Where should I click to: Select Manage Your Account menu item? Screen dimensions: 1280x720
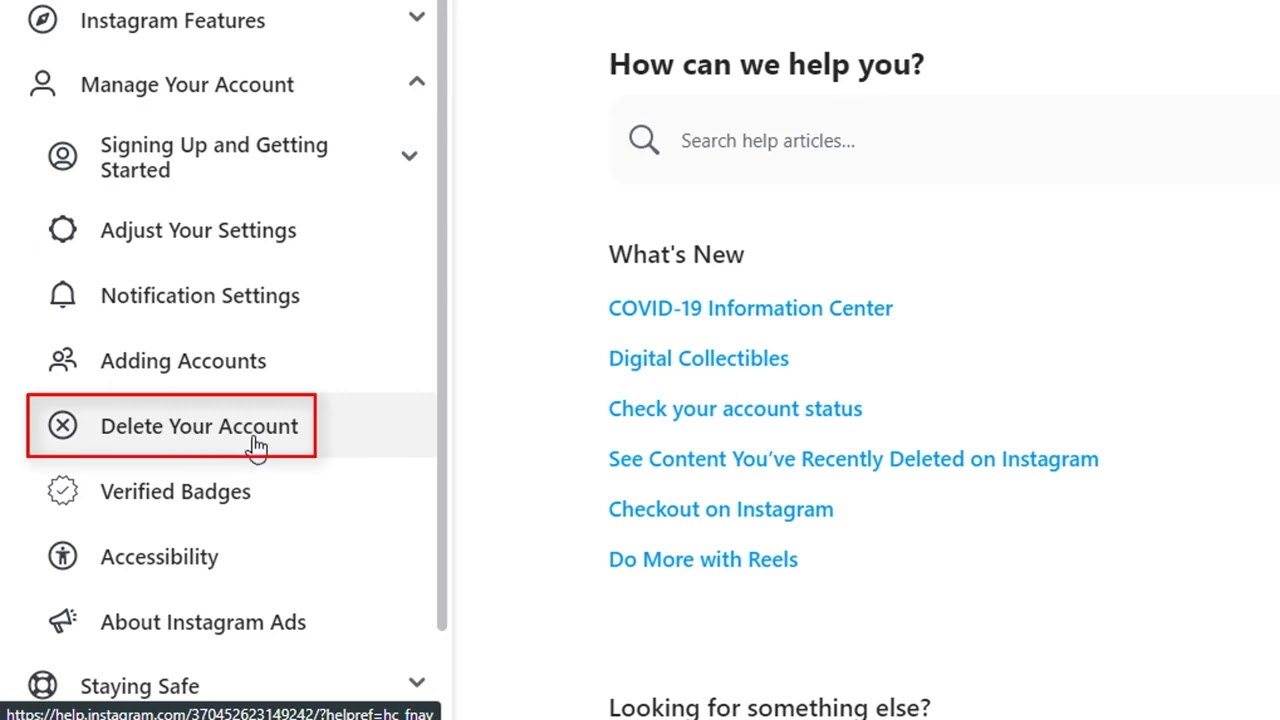187,84
